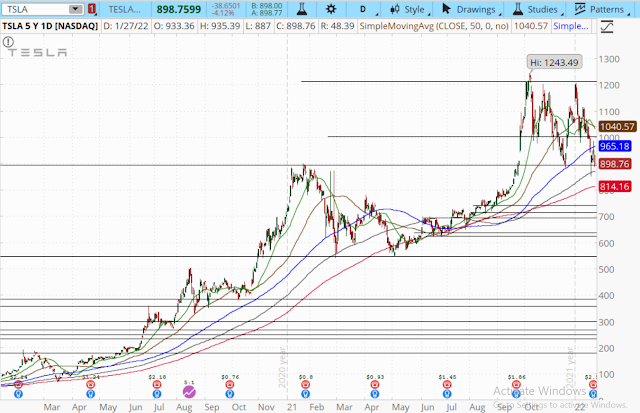Click the 1300 price axis label

coord(609,59)
